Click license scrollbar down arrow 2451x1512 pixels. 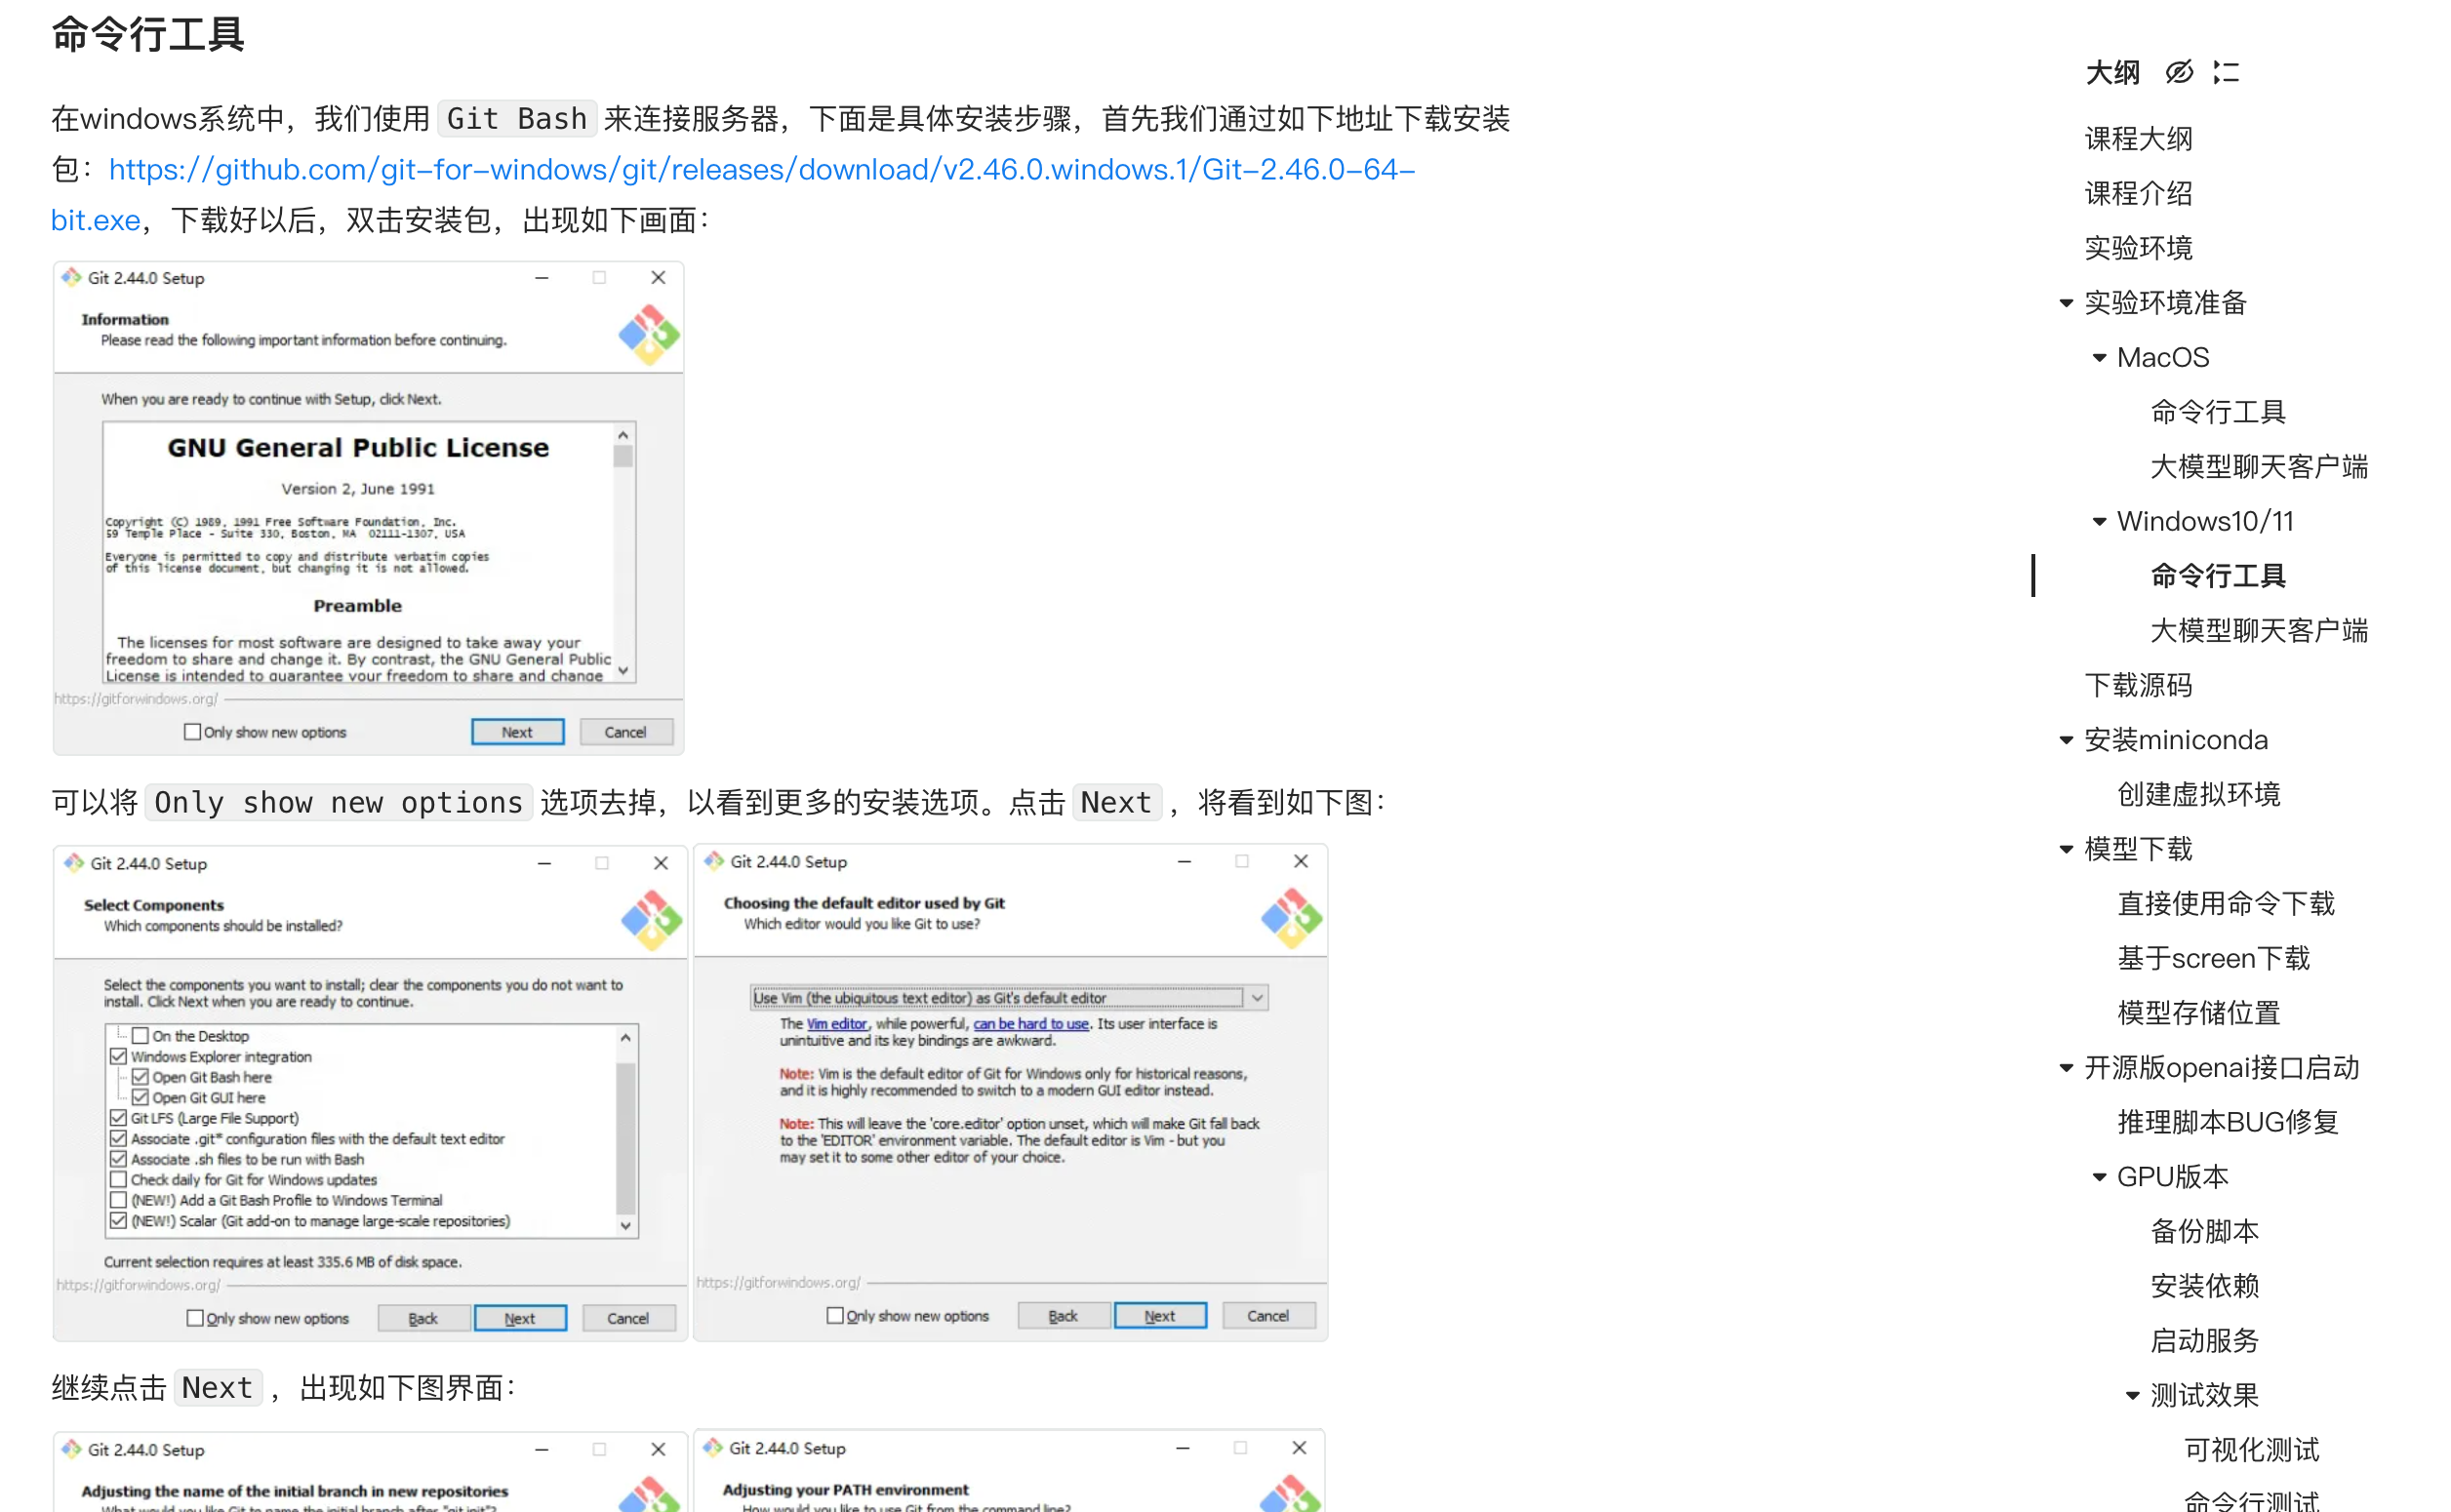pos(623,671)
